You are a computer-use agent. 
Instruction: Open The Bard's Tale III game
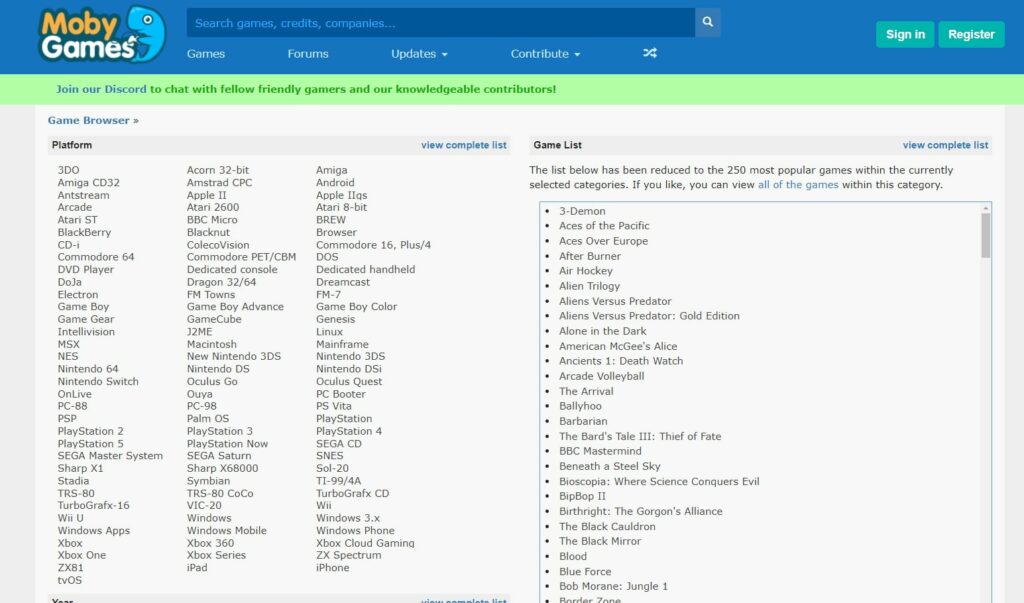click(640, 436)
